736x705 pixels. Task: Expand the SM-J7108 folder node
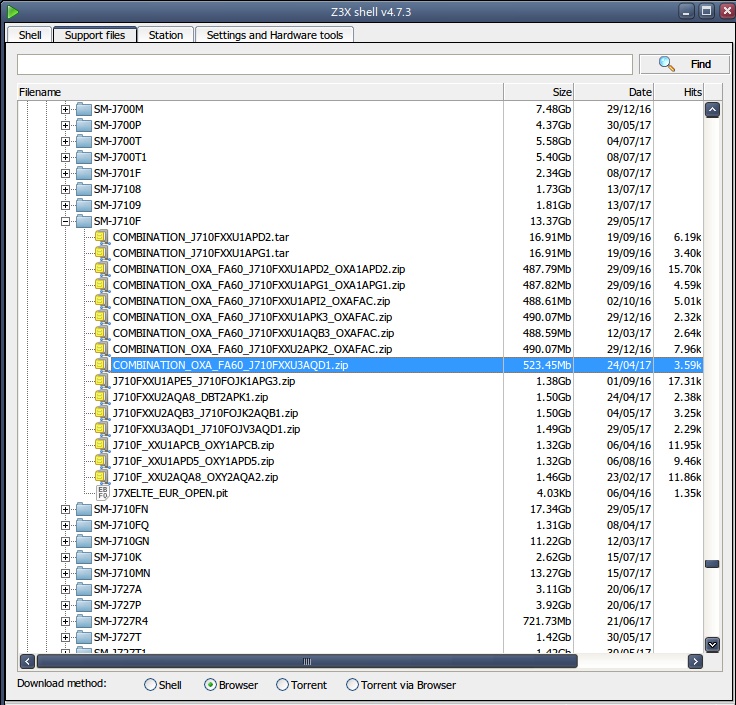65,189
